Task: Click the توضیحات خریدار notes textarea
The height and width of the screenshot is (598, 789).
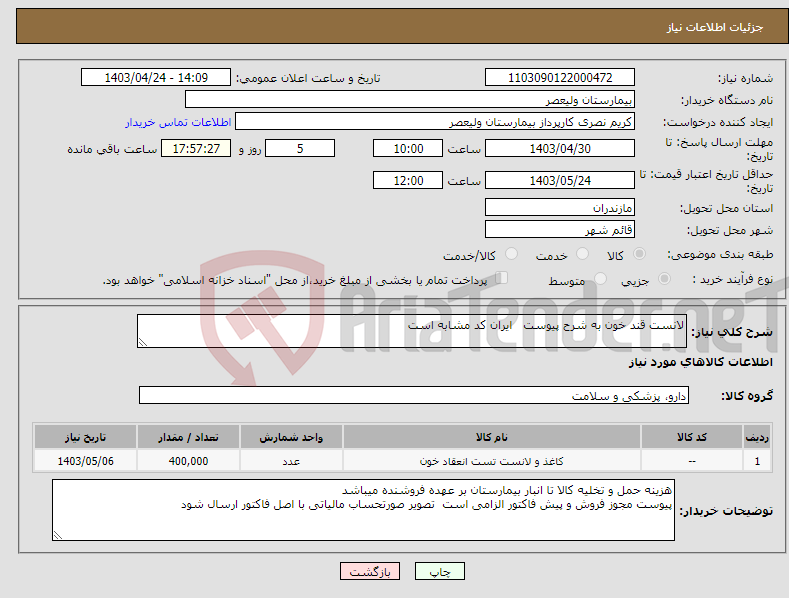Action: (363, 510)
